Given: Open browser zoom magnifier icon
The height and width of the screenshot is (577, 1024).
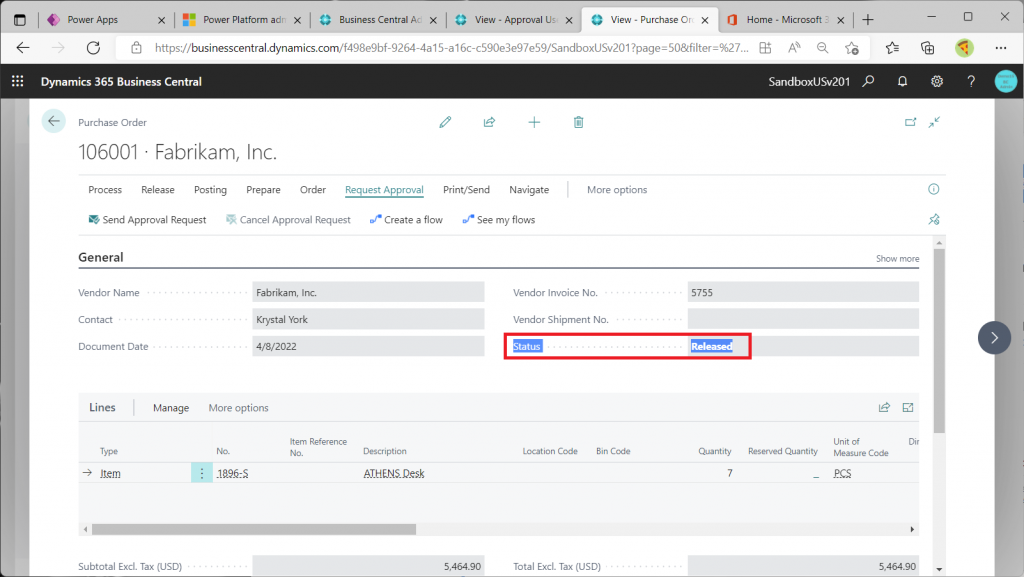Looking at the screenshot, I should [822, 48].
